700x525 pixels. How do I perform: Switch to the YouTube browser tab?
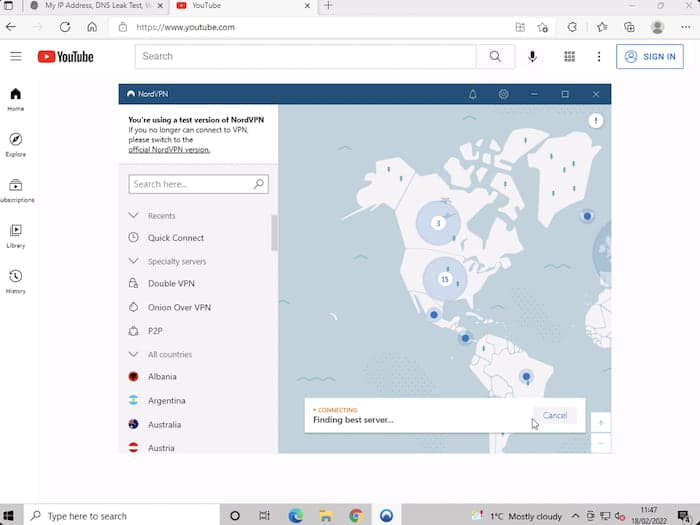pyautogui.click(x=243, y=6)
